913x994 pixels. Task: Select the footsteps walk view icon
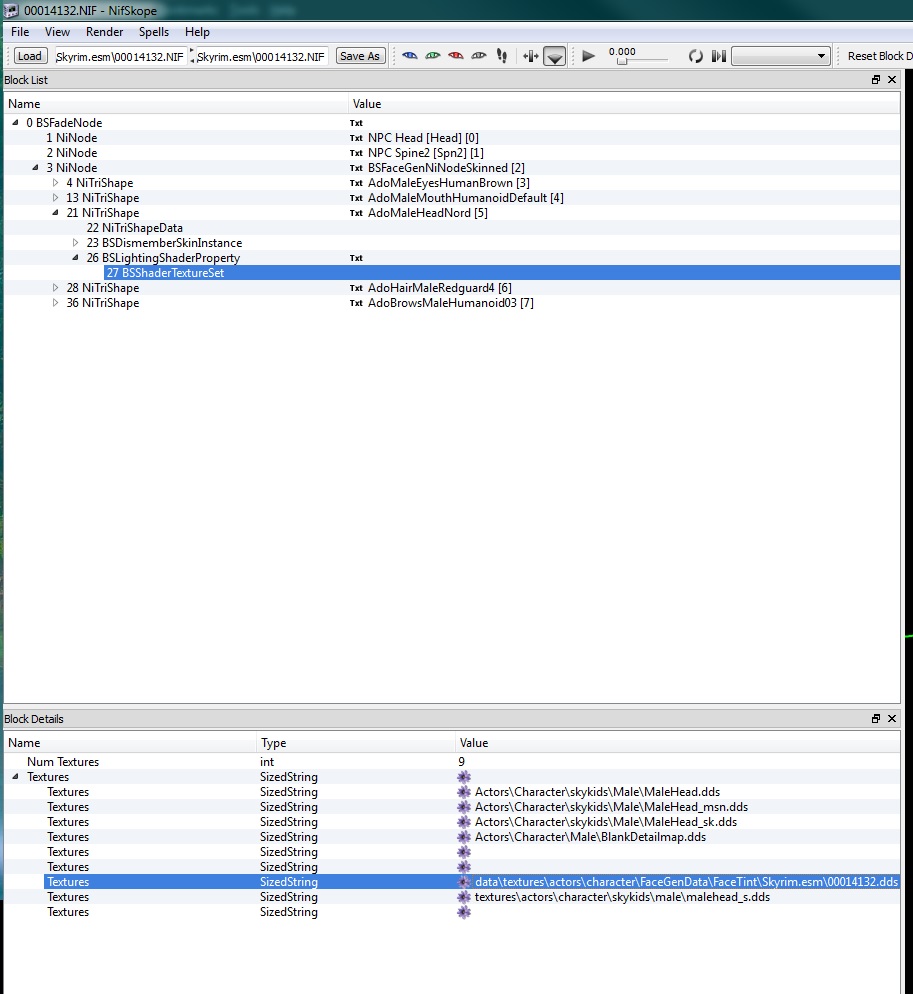tap(502, 56)
